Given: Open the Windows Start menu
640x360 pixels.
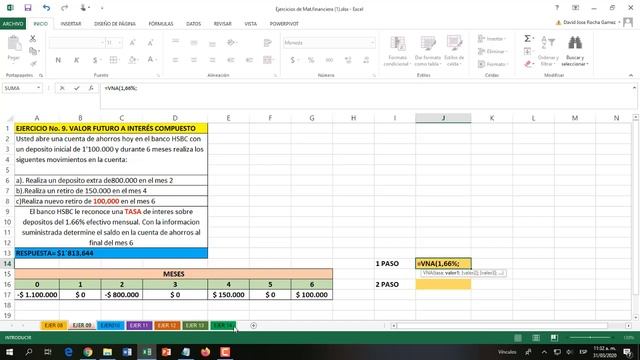Looking at the screenshot, I should click(9, 352).
